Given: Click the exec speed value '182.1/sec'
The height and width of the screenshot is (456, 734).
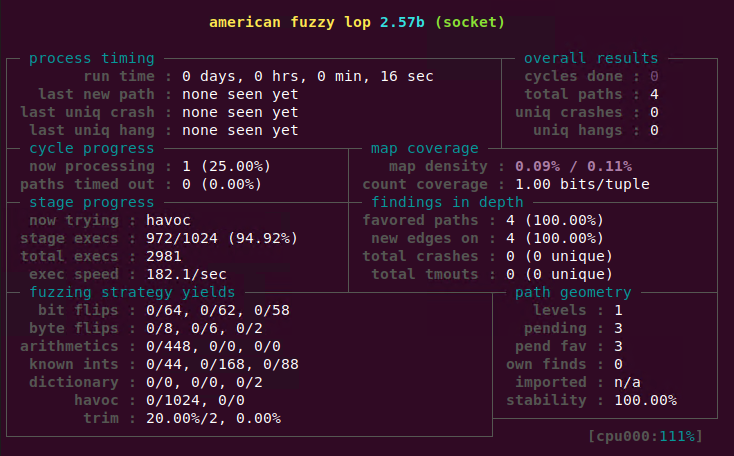Looking at the screenshot, I should pos(186,274).
